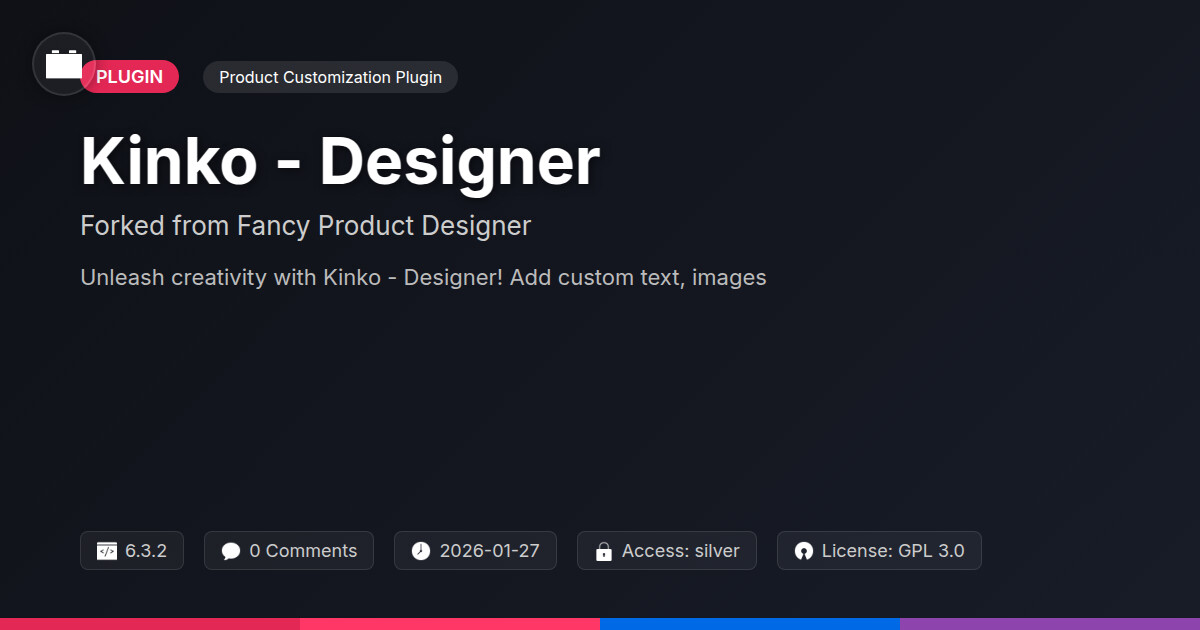This screenshot has height=630, width=1200.
Task: Click the Unleash creativity description text
Action: [x=423, y=277]
